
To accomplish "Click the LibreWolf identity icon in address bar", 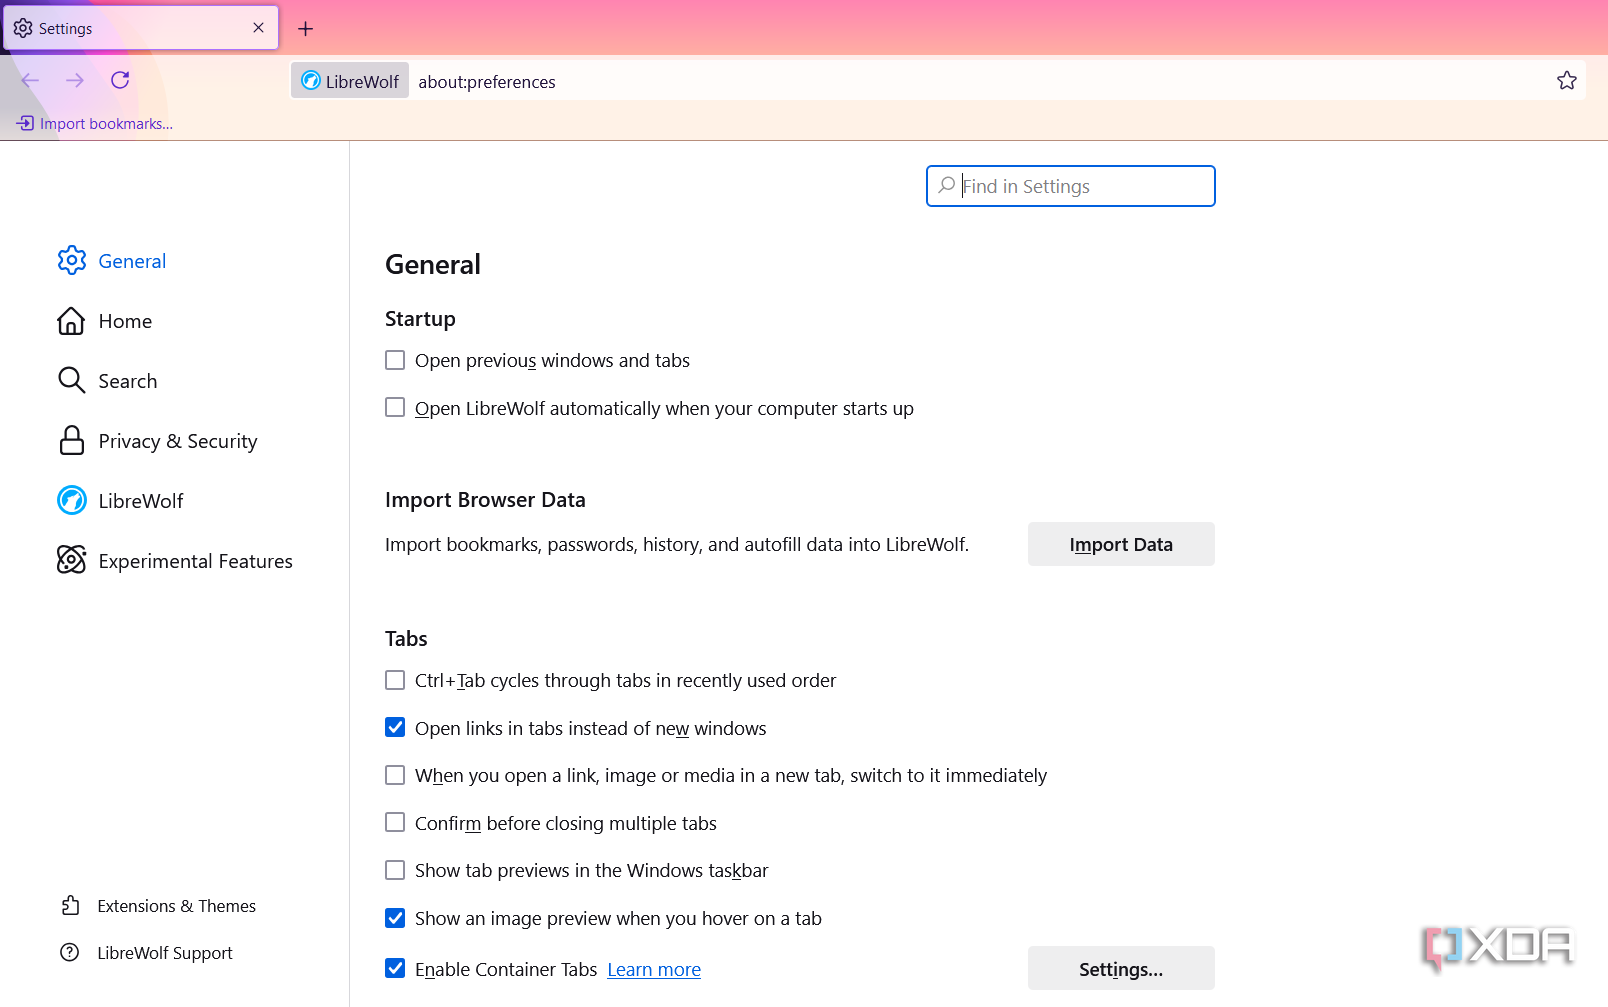I will point(311,81).
